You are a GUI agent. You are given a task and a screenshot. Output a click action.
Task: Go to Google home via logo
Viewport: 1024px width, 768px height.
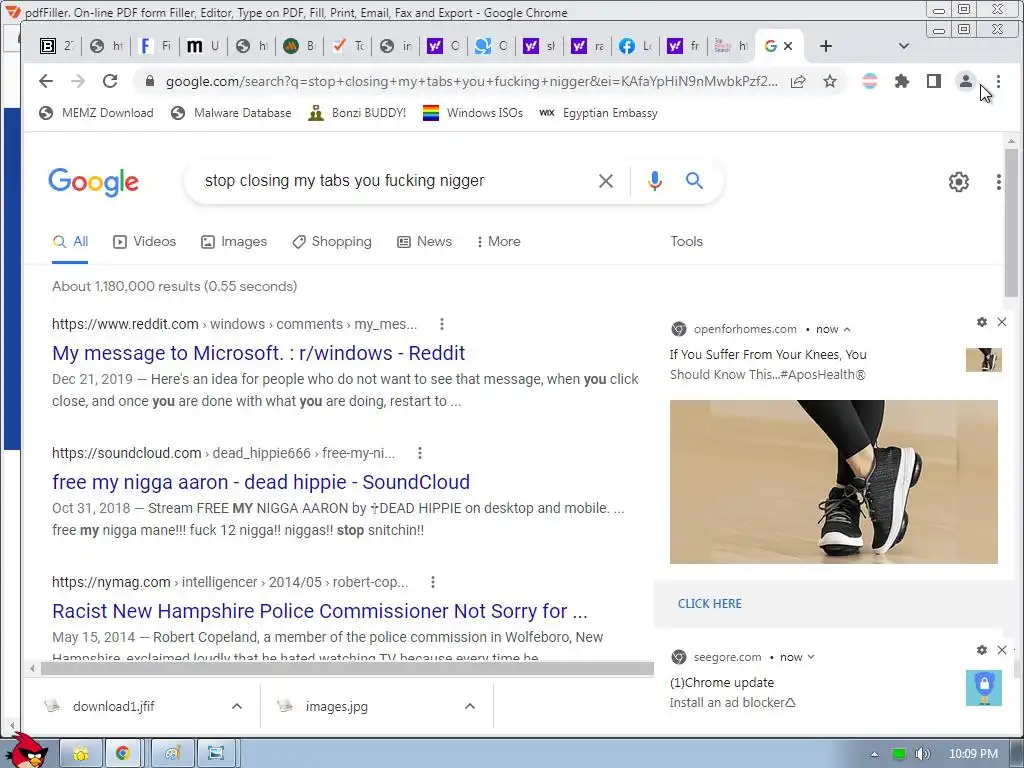pos(93,182)
